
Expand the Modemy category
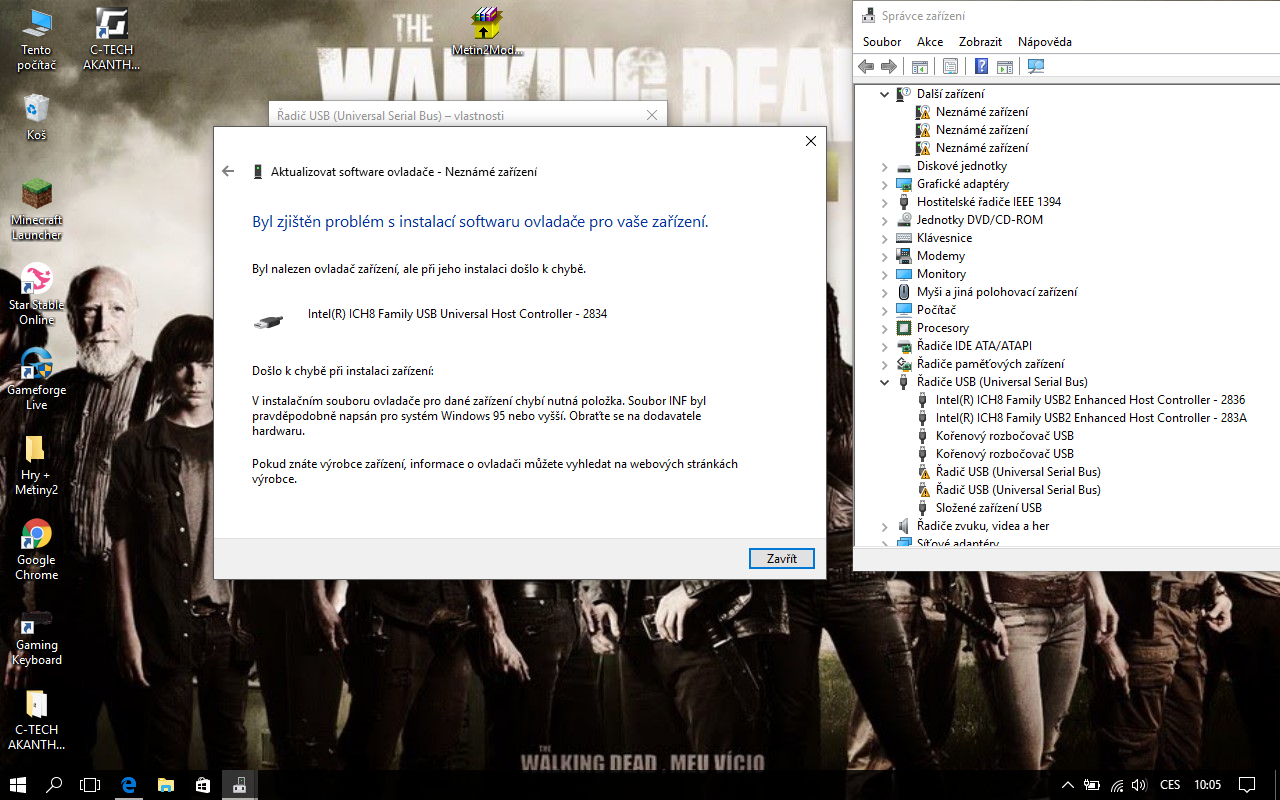tap(884, 256)
